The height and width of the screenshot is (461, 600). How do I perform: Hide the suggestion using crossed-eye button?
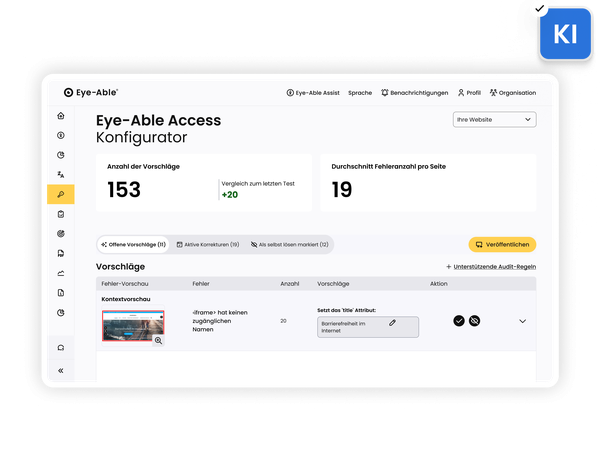tap(475, 321)
